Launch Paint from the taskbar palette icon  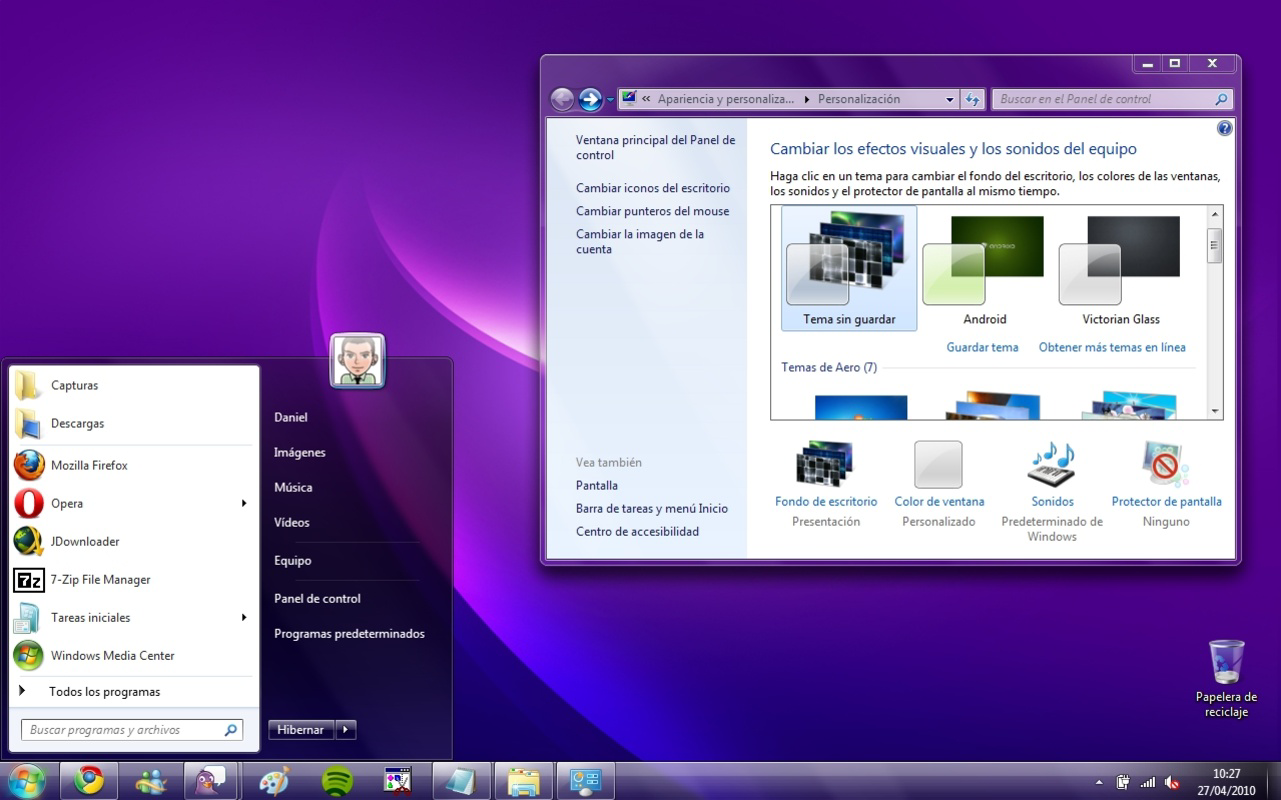point(275,781)
